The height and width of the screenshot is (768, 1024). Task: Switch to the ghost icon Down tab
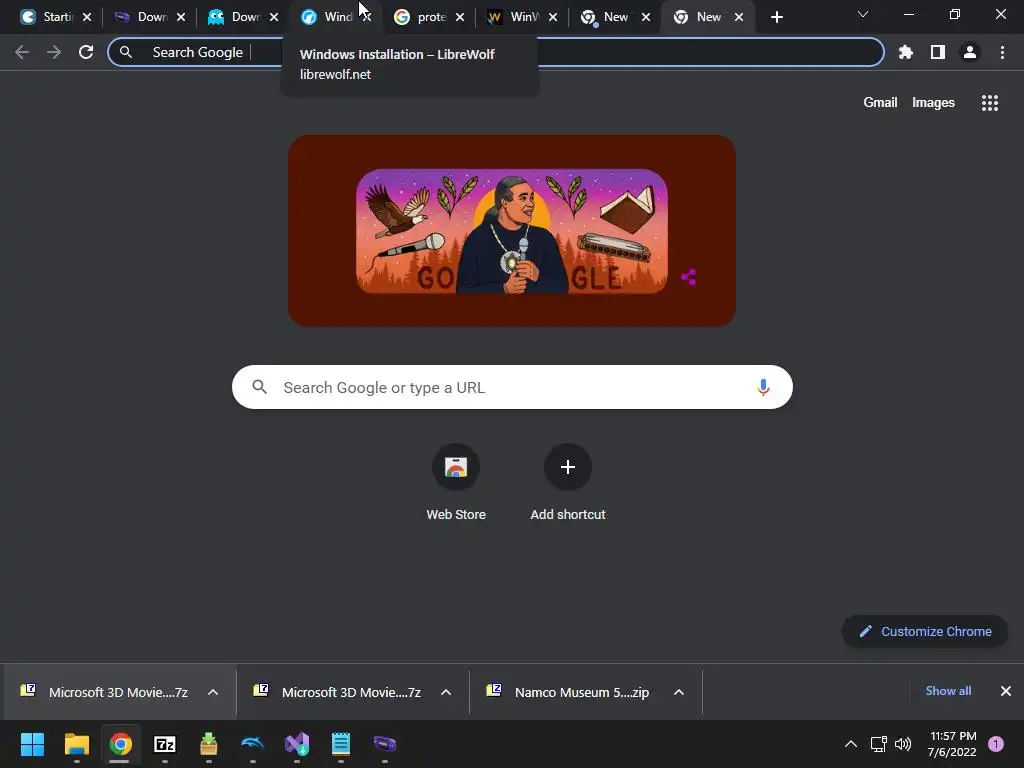234,17
